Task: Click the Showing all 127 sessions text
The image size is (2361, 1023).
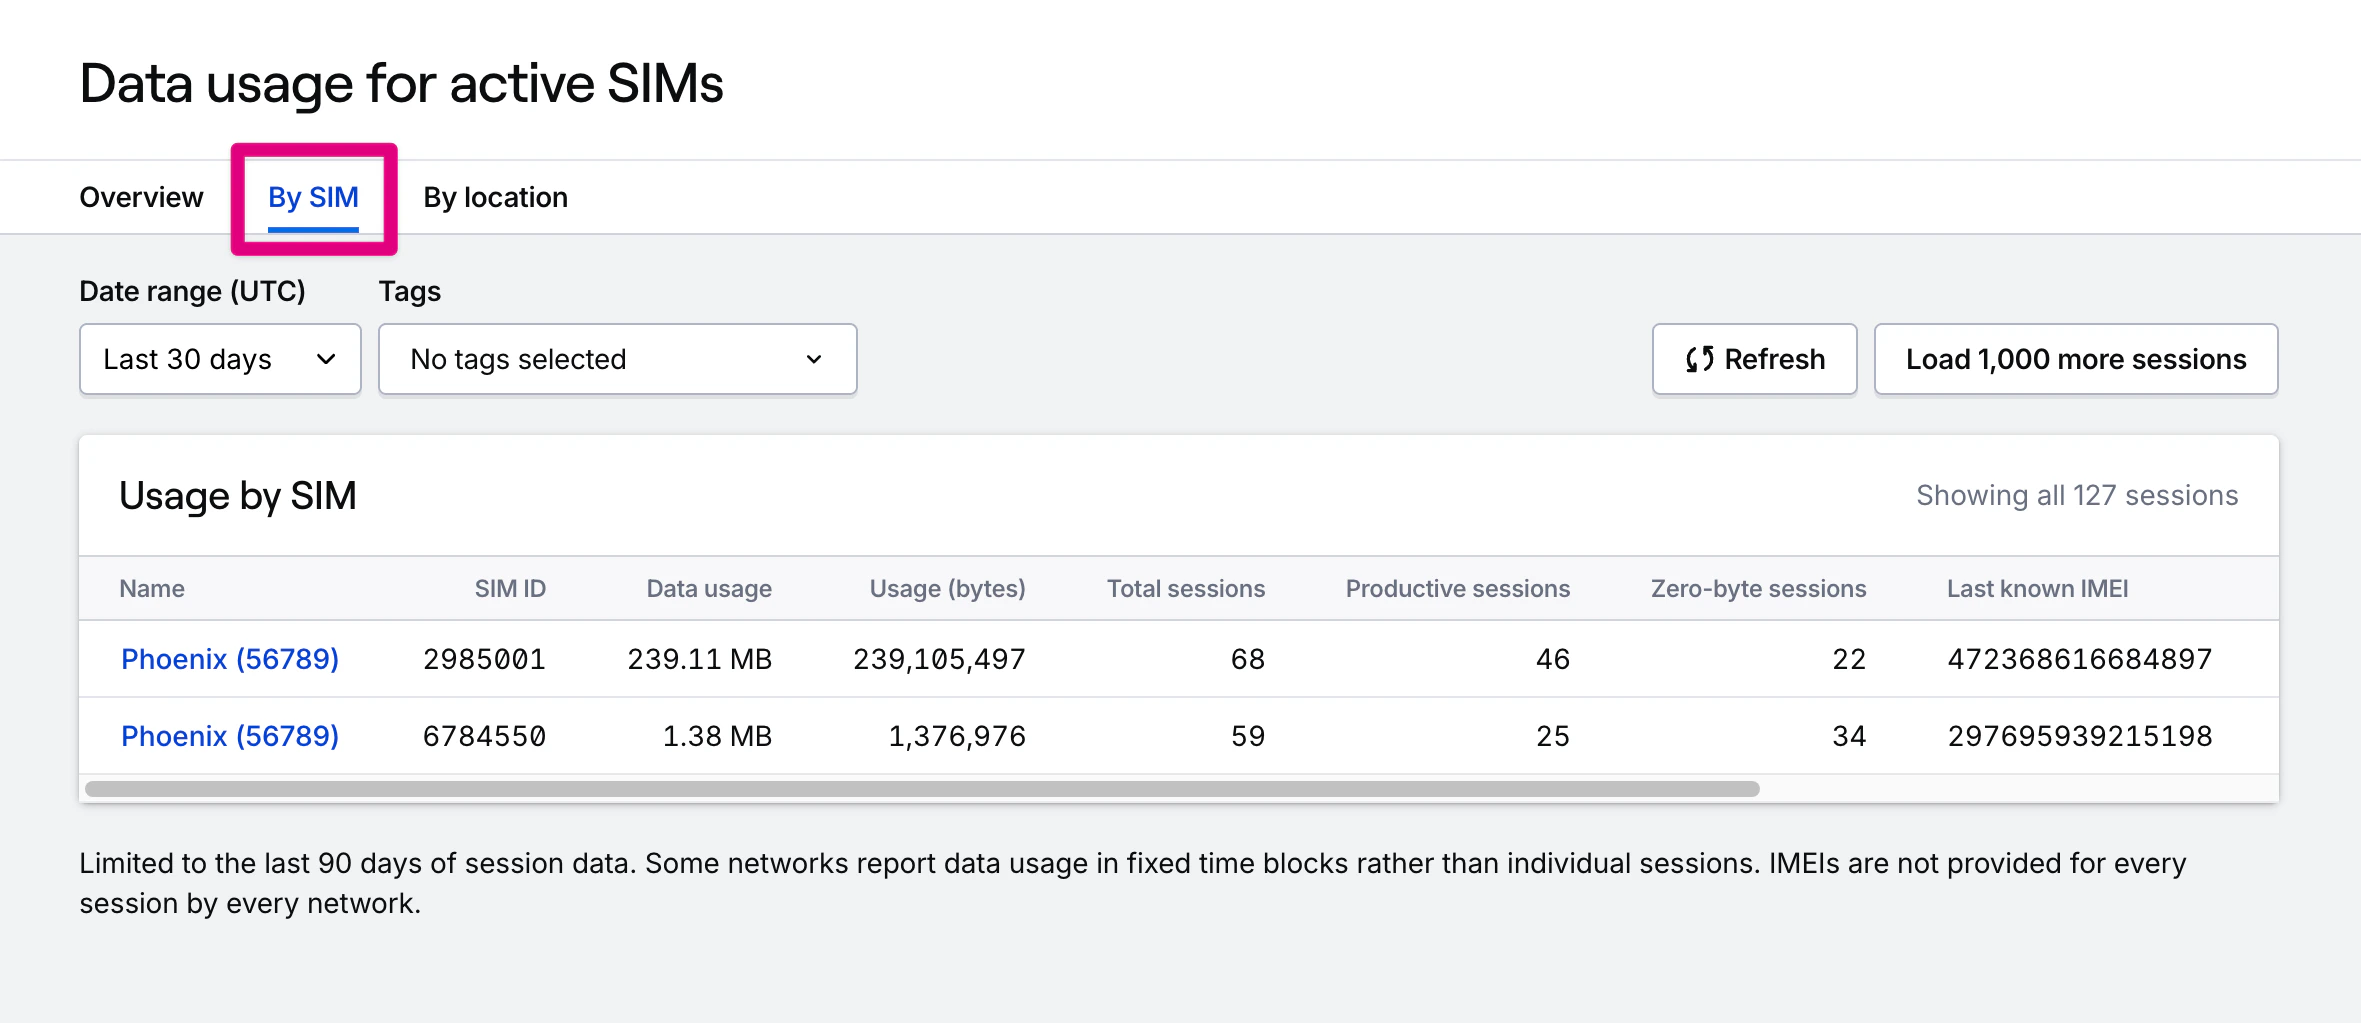Action: point(2077,495)
